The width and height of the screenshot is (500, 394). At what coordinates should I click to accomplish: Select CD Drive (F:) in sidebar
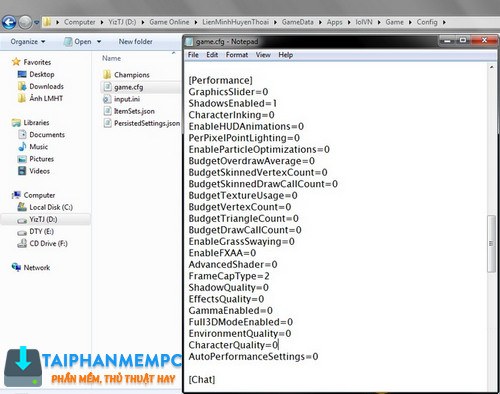[48, 243]
